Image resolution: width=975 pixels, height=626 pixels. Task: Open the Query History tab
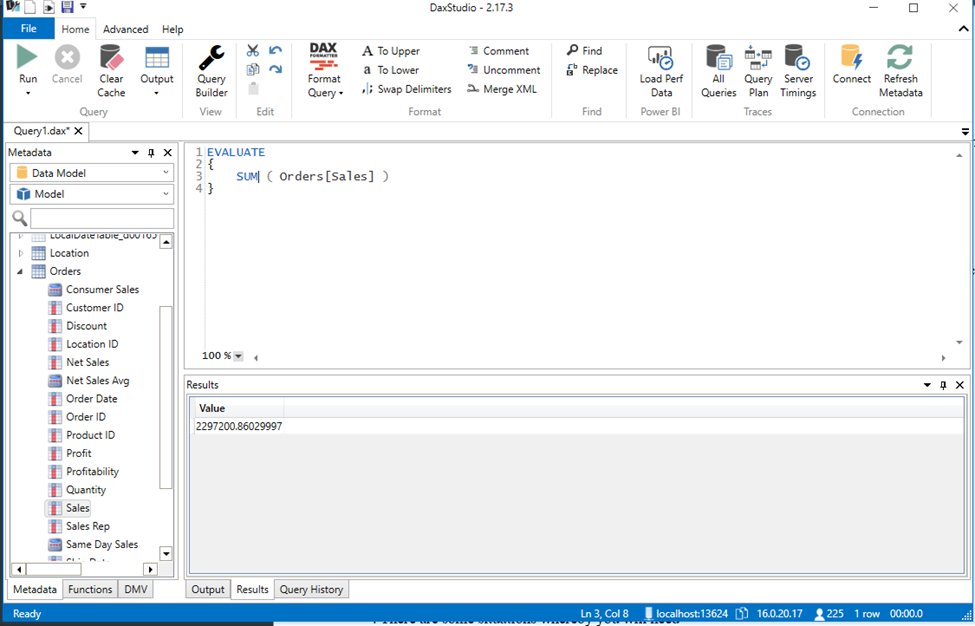pos(311,589)
